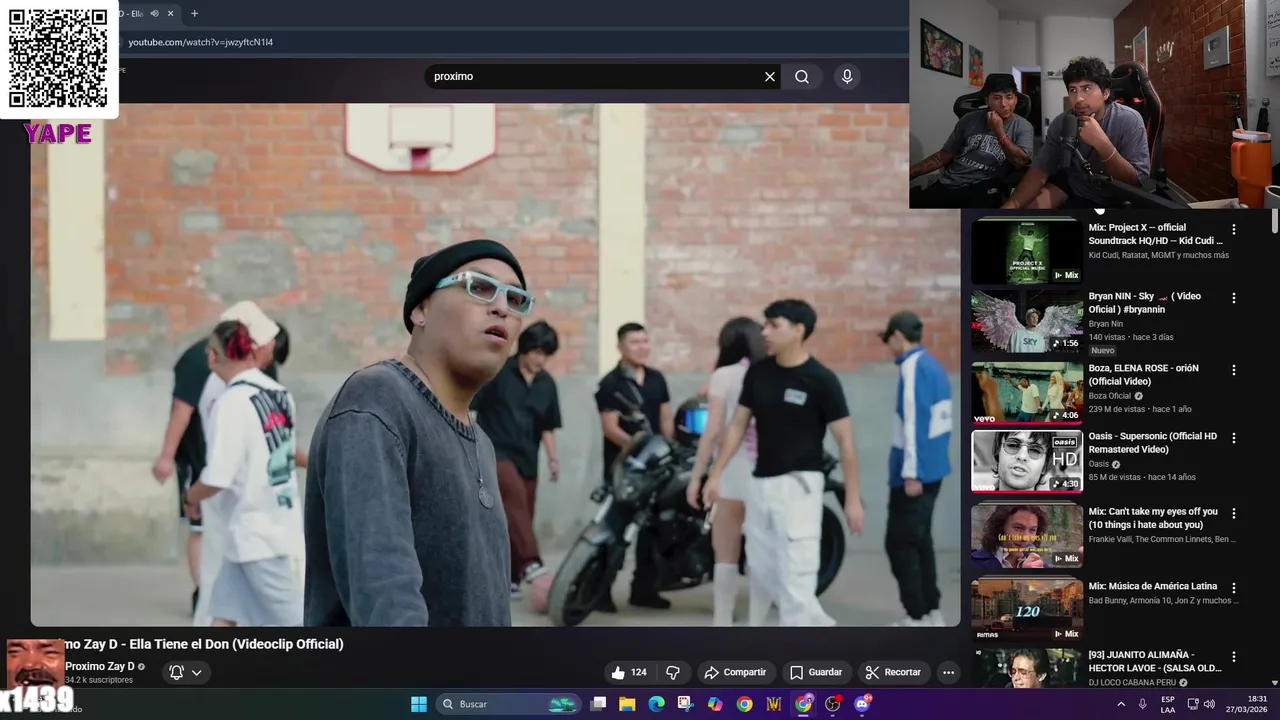Switch the ESP LAA keyboard language

click(x=1168, y=704)
